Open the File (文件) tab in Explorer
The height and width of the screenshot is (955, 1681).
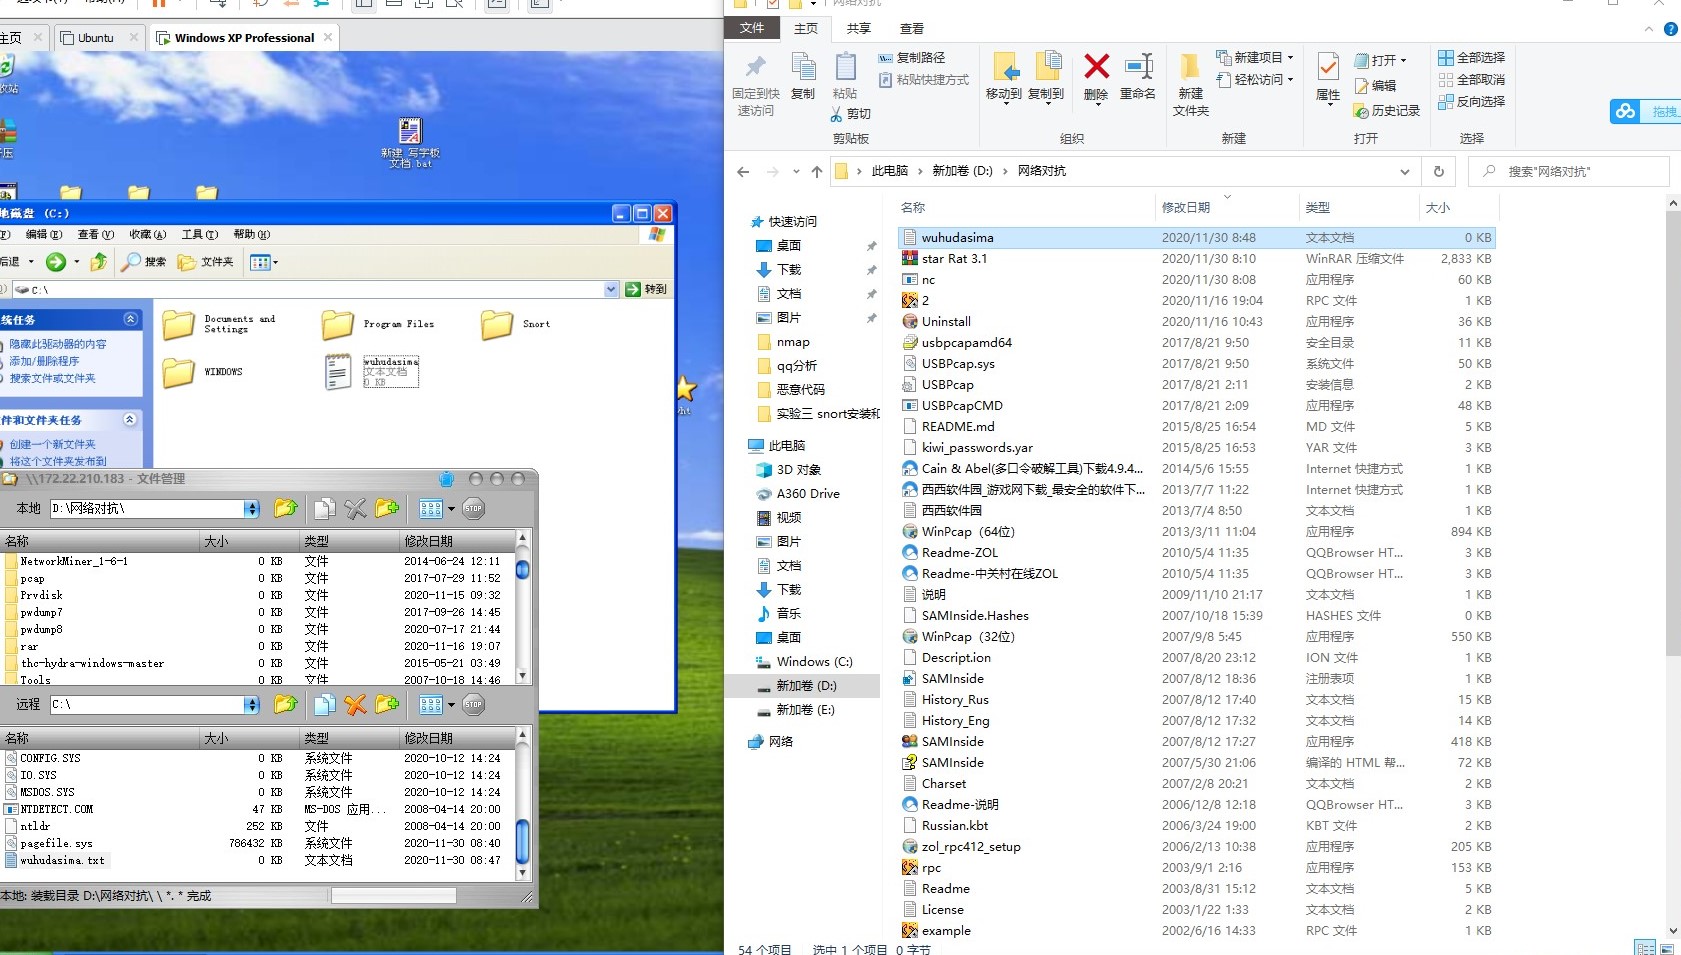click(752, 28)
